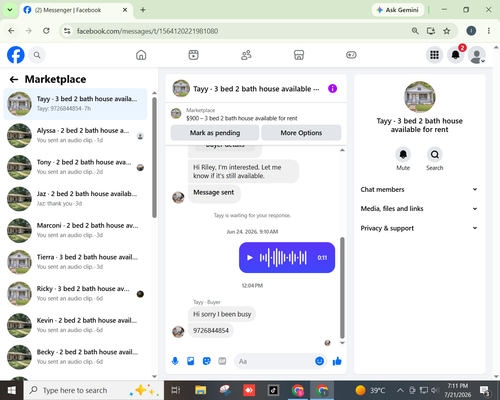Open Chrome's three-dot menu
Image resolution: width=500 pixels, height=400 pixels.
click(489, 31)
